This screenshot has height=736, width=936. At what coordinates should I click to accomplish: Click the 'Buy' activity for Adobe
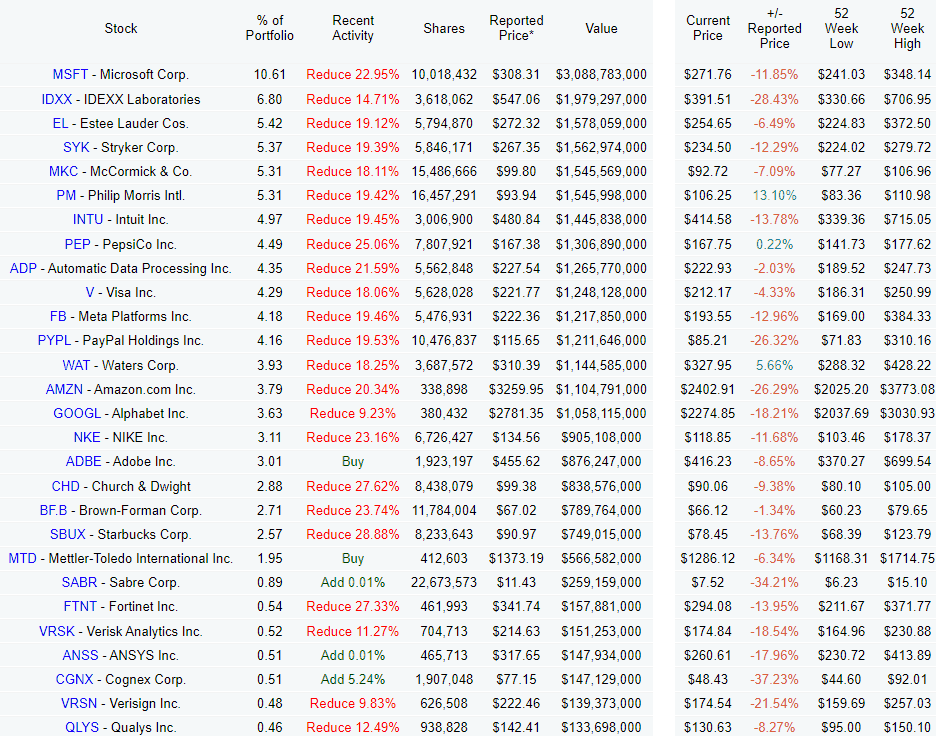353,461
